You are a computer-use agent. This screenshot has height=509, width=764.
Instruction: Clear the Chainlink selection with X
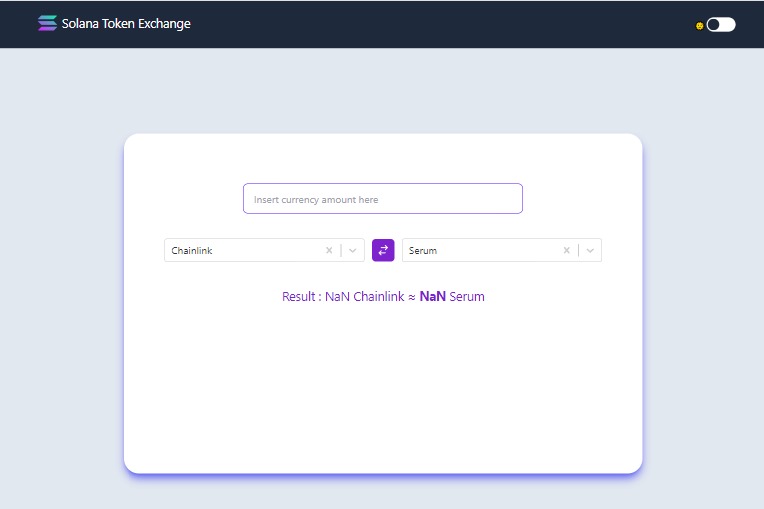click(x=329, y=250)
